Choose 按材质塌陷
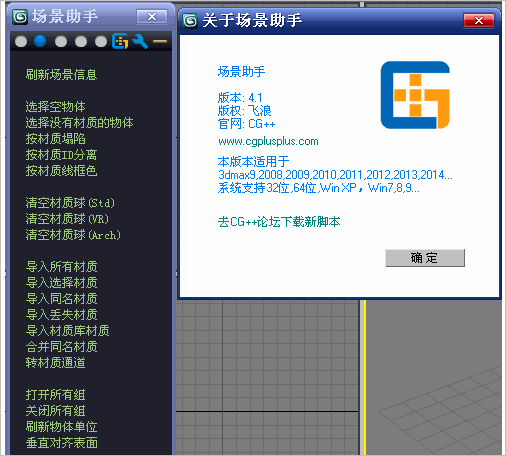 tap(55, 139)
